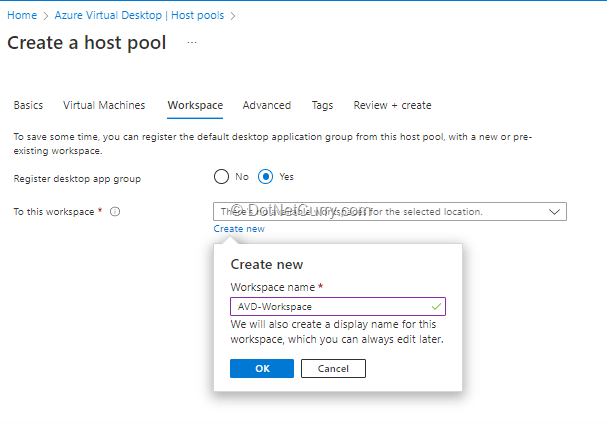The width and height of the screenshot is (607, 423).
Task: Focus the Workspace name input field
Action: tap(338, 307)
